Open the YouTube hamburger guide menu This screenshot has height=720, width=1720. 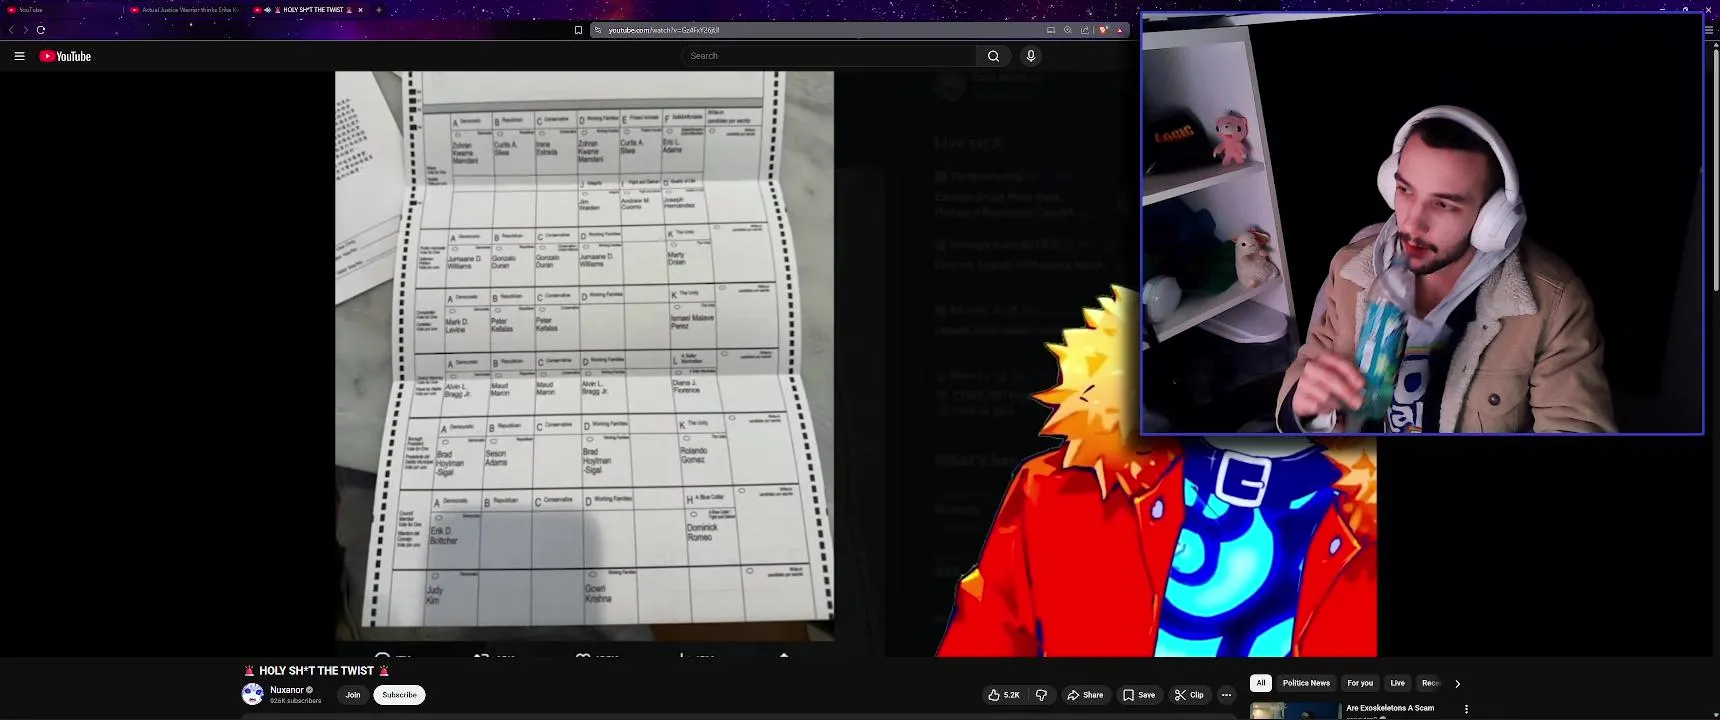19,56
